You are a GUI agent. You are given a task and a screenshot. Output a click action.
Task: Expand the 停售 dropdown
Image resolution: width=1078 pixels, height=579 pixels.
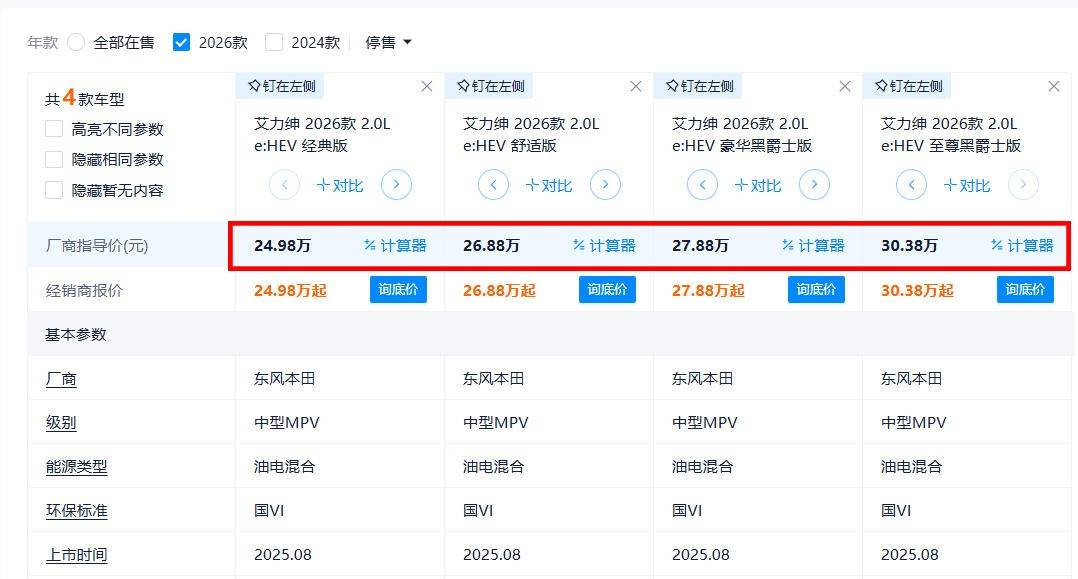(x=388, y=42)
